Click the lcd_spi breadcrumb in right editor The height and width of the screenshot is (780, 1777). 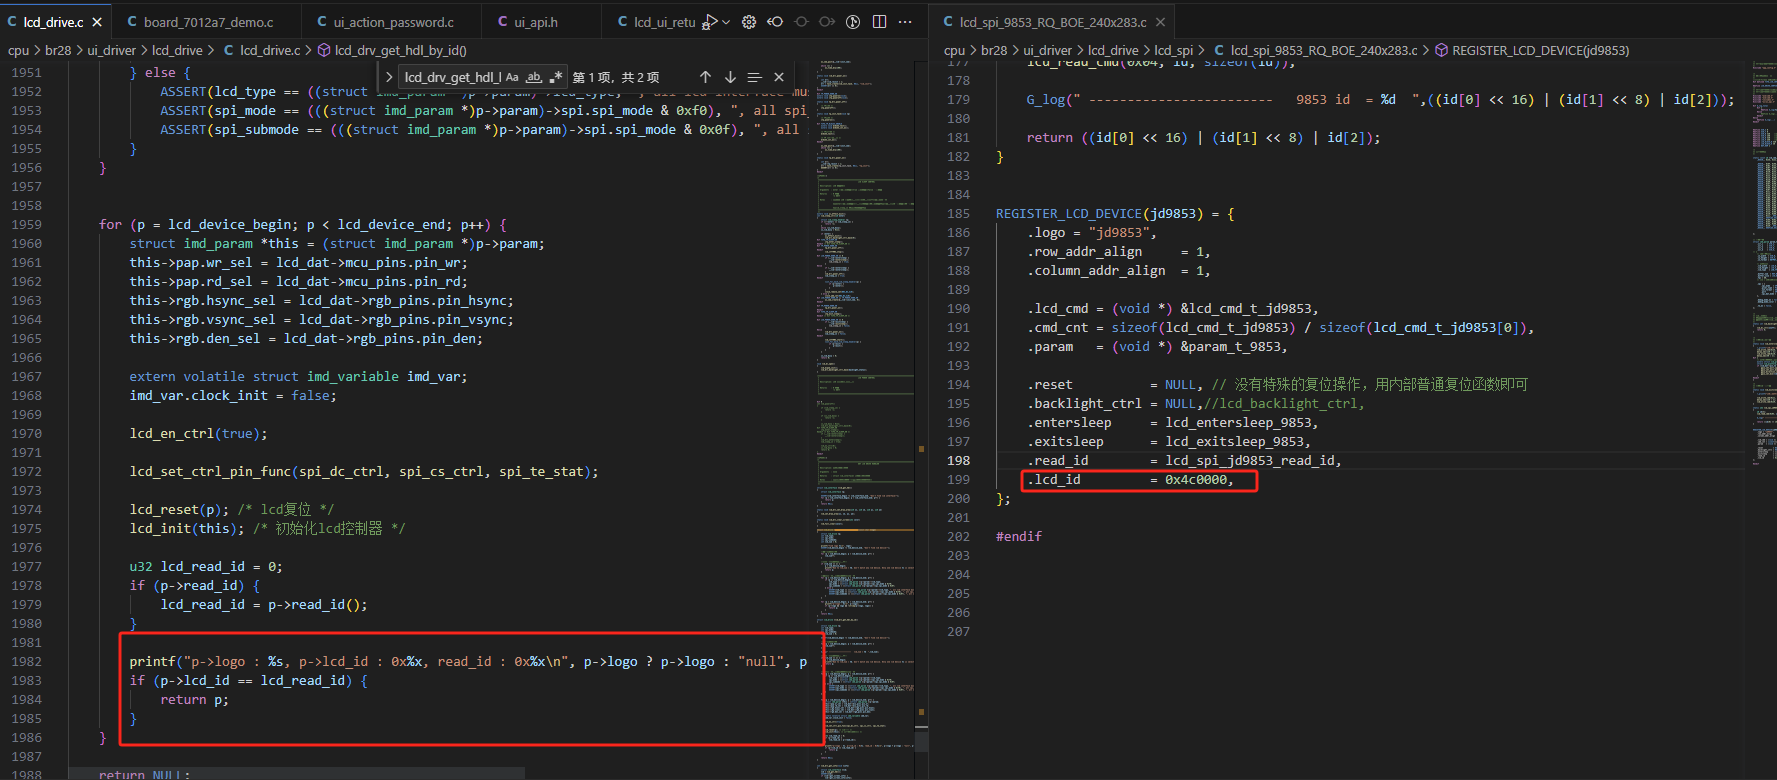click(1174, 50)
